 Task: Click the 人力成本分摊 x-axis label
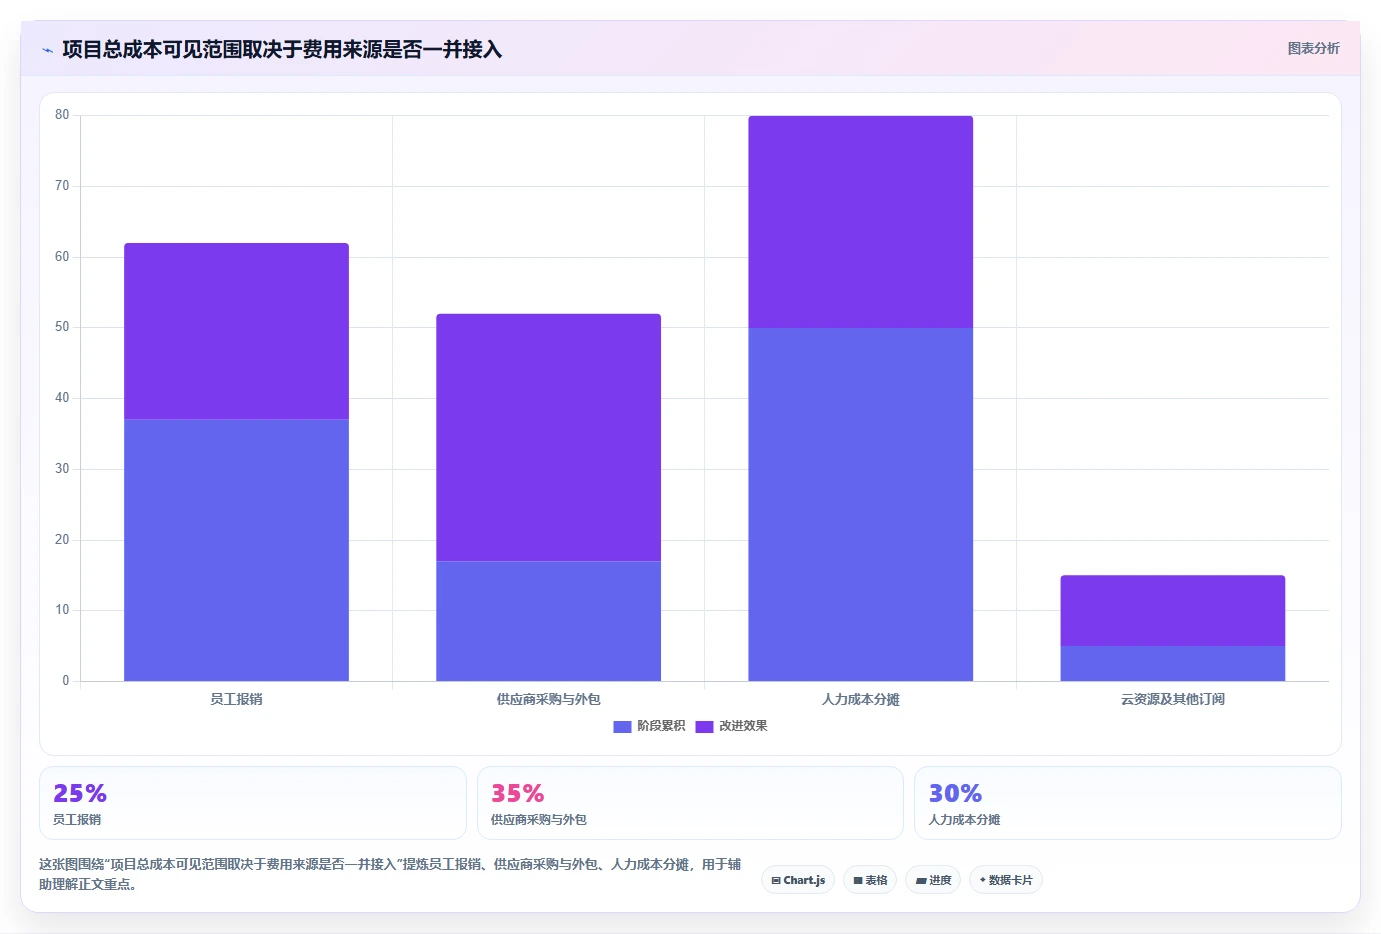point(860,699)
